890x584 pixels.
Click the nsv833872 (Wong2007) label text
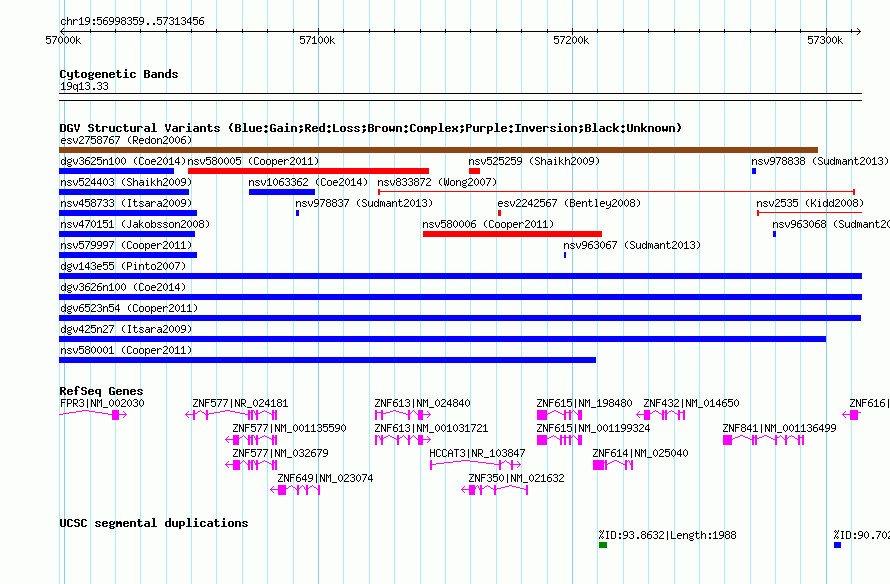pyautogui.click(x=437, y=182)
